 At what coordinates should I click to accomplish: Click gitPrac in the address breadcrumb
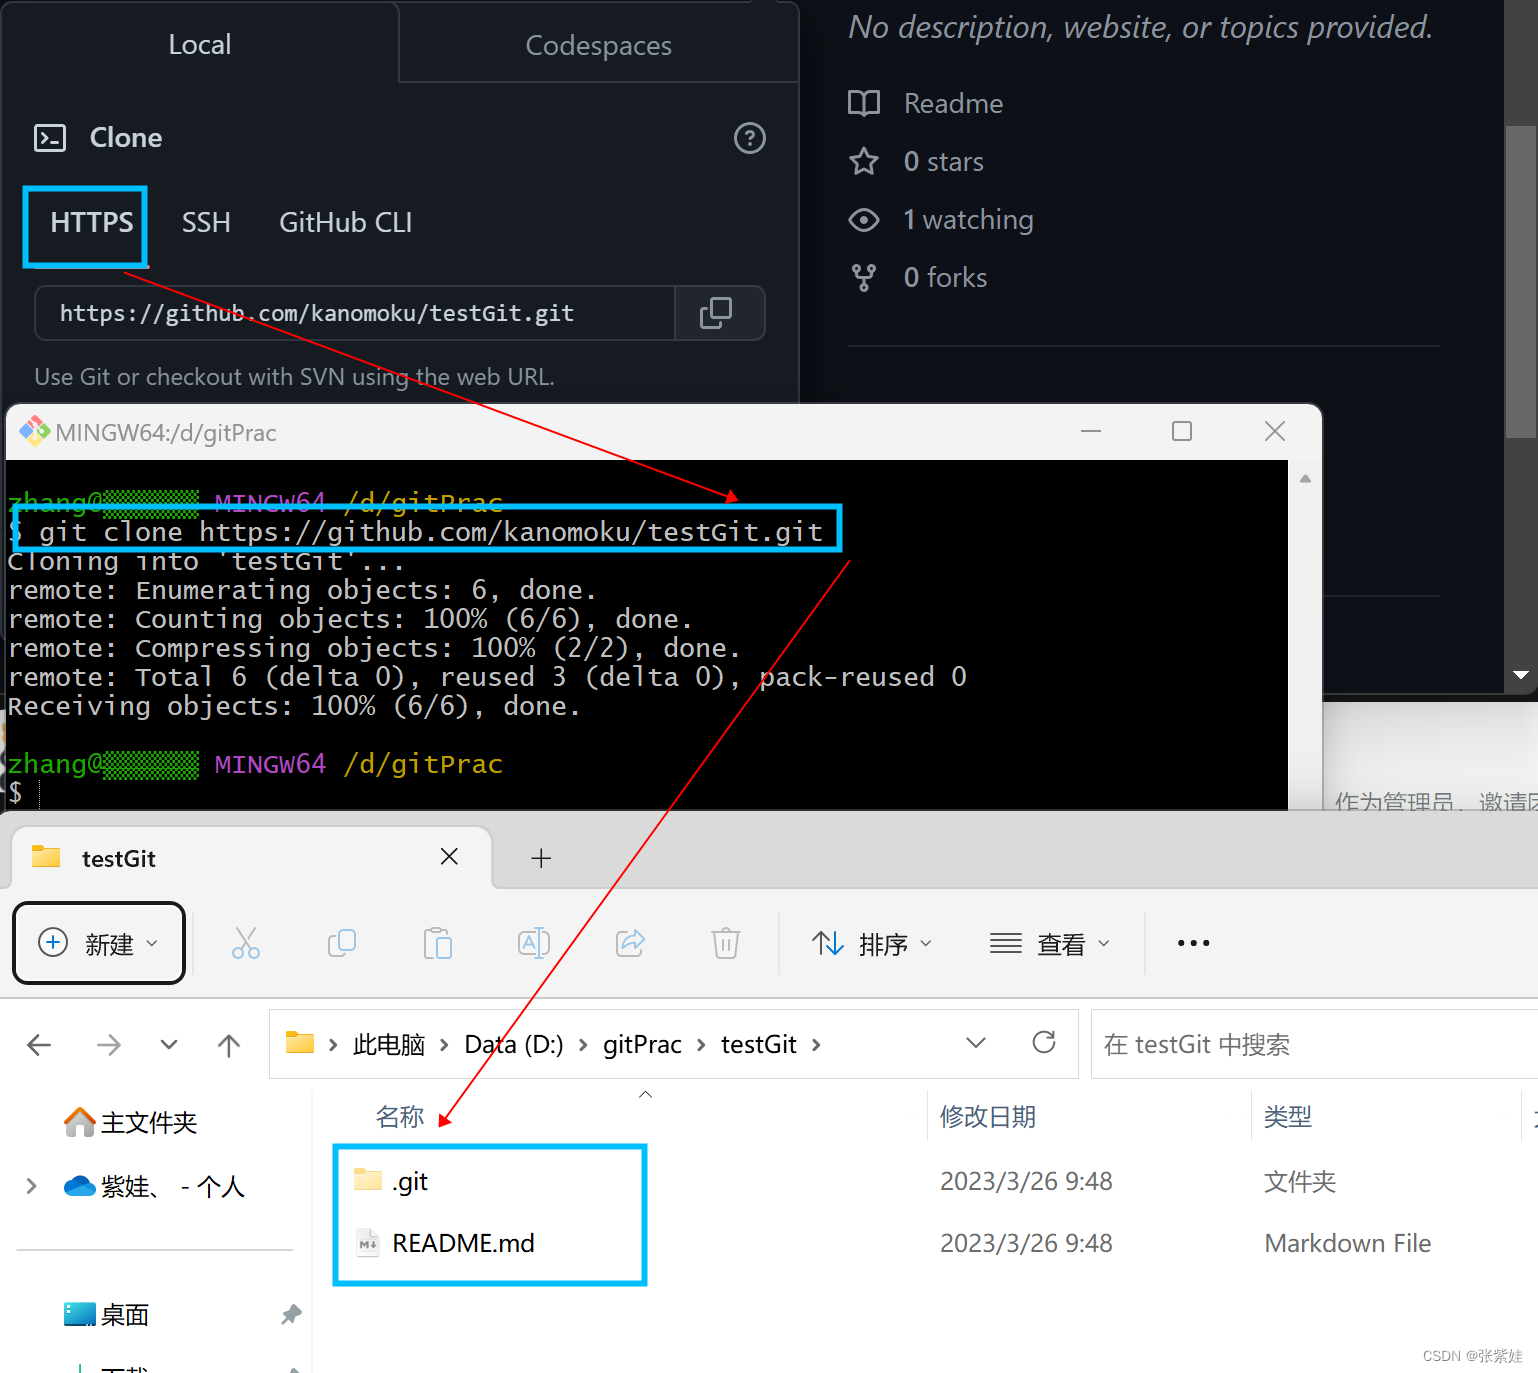click(642, 1045)
